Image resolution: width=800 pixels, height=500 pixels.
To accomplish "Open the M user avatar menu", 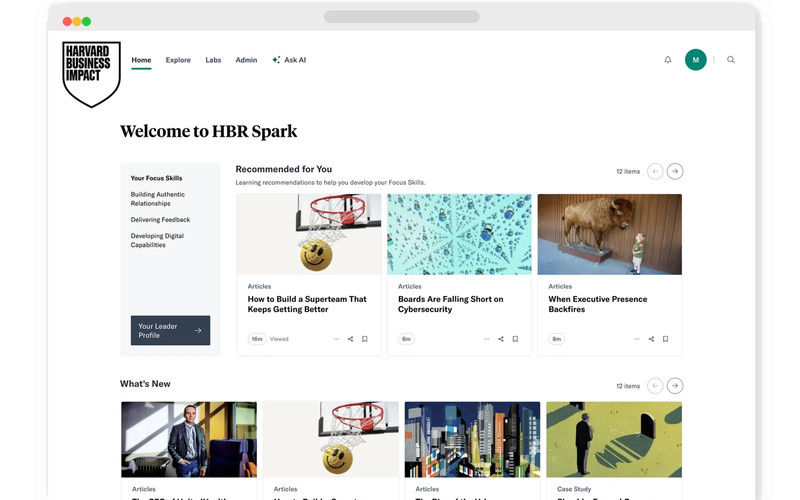I will coord(695,60).
